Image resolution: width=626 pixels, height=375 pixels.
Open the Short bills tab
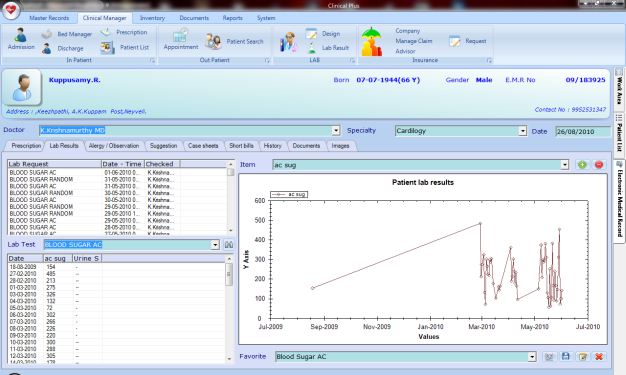pos(241,146)
